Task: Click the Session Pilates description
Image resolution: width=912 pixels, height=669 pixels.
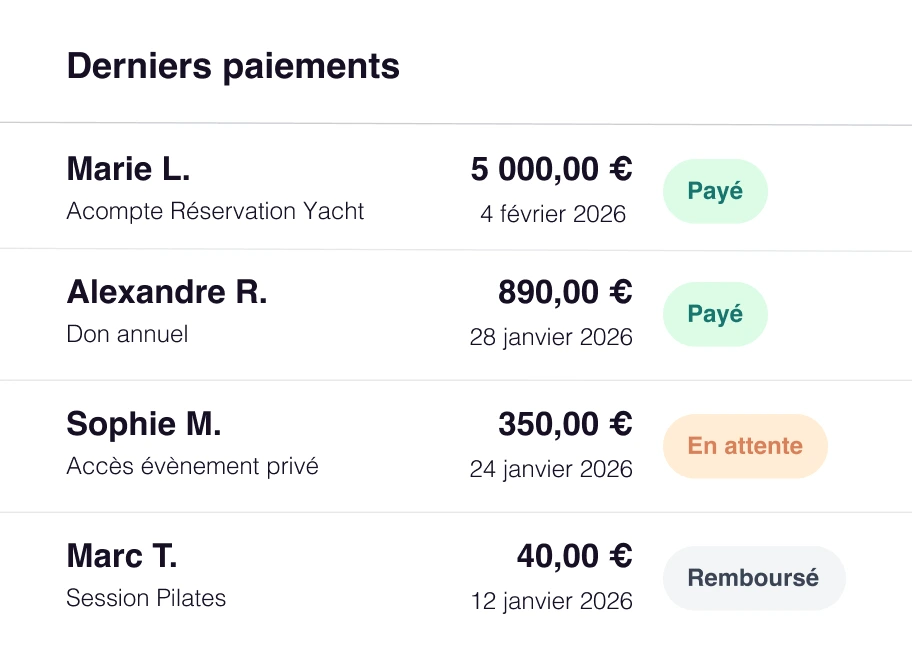Action: tap(146, 598)
